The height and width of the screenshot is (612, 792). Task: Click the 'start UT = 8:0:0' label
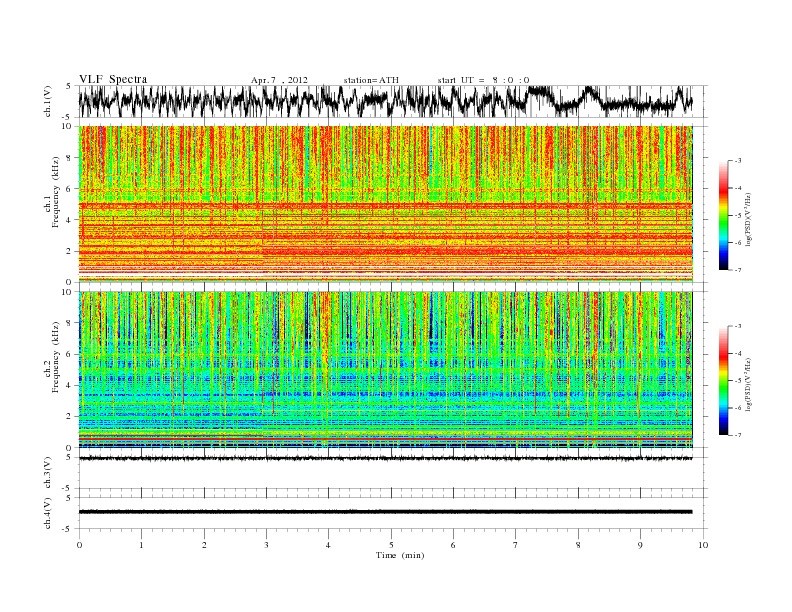(483, 80)
